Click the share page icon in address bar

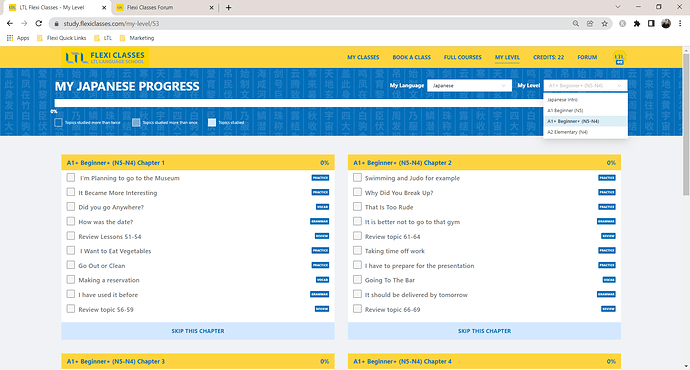pos(590,23)
